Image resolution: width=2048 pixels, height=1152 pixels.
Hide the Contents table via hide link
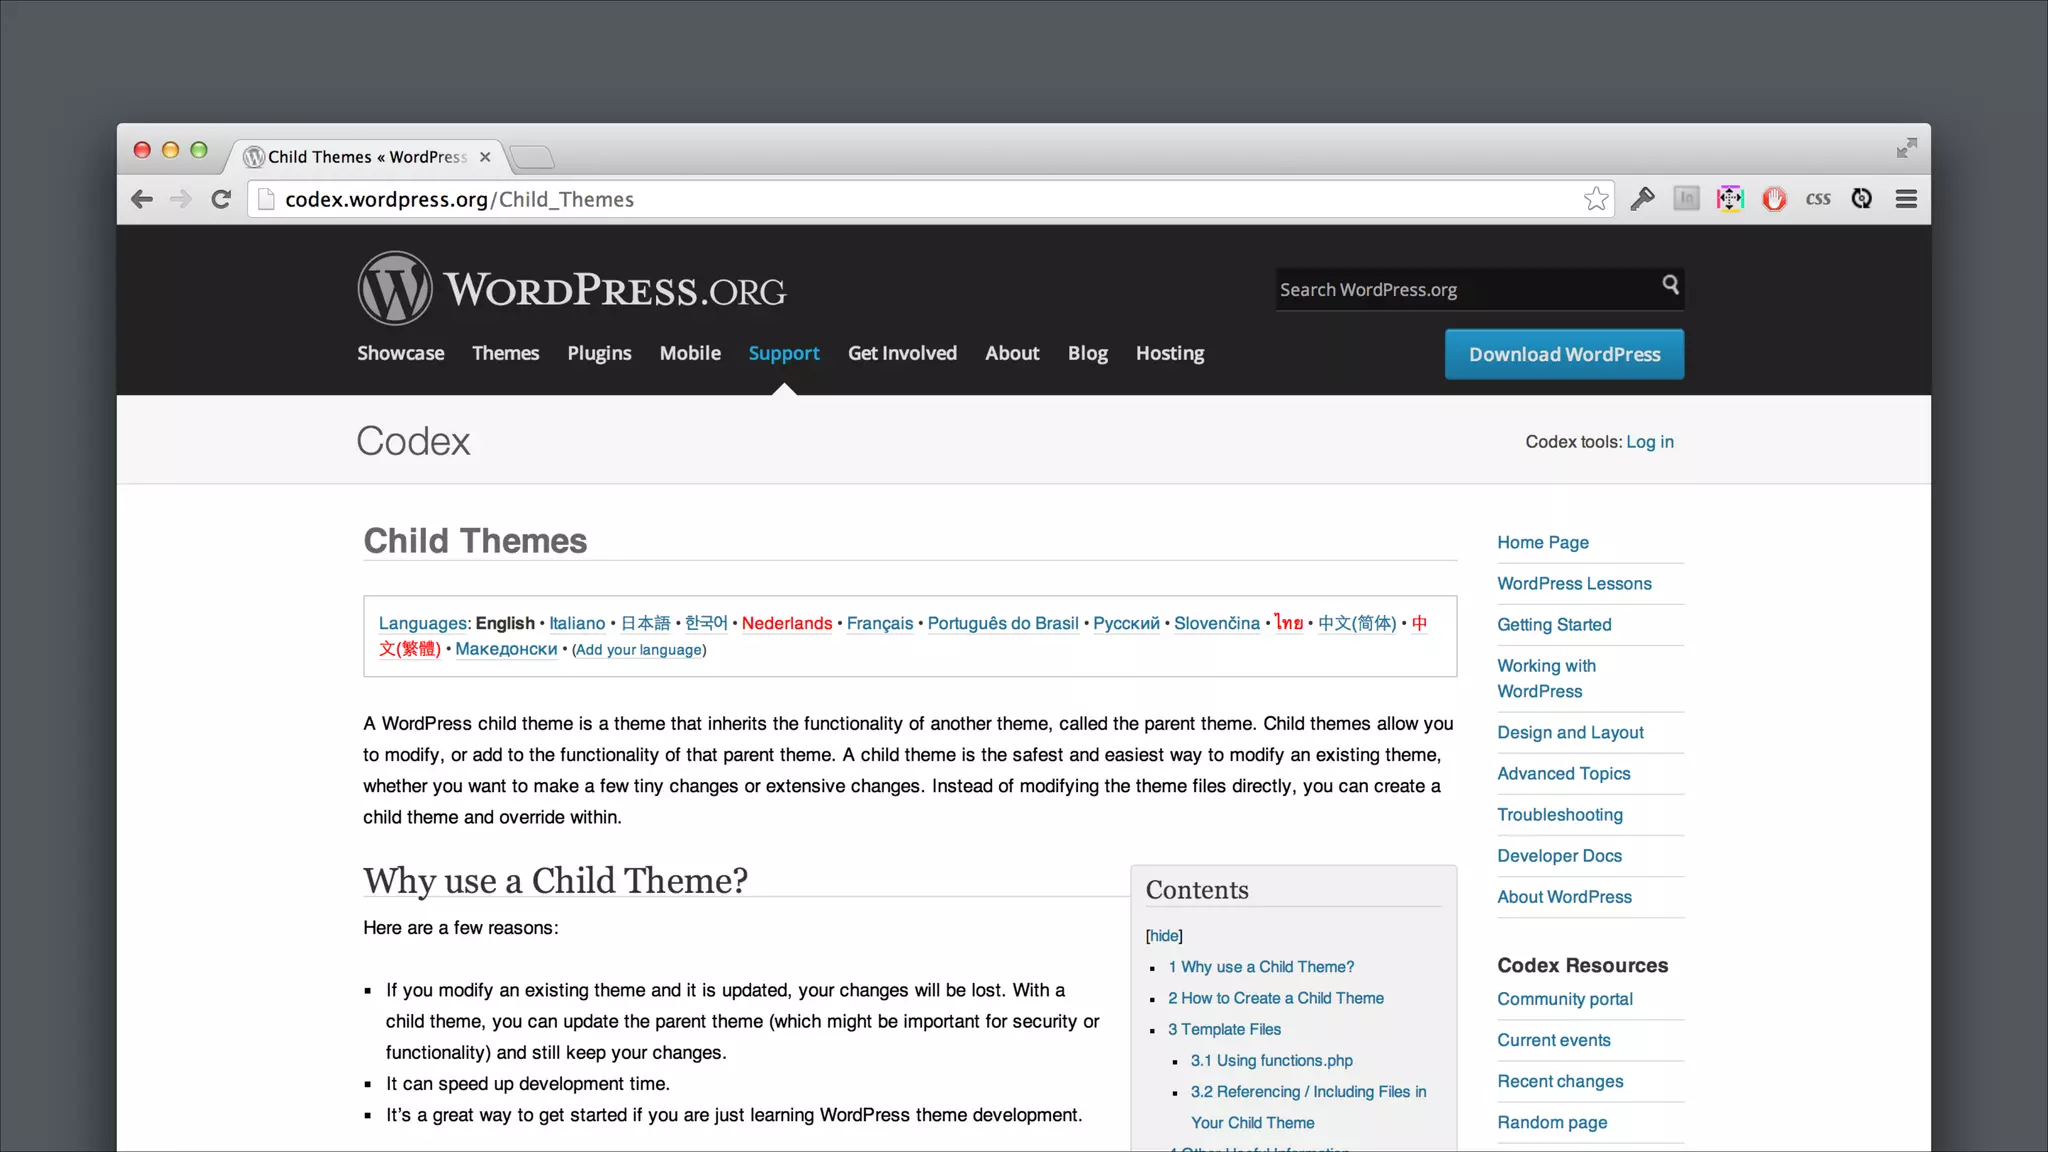[x=1164, y=936]
